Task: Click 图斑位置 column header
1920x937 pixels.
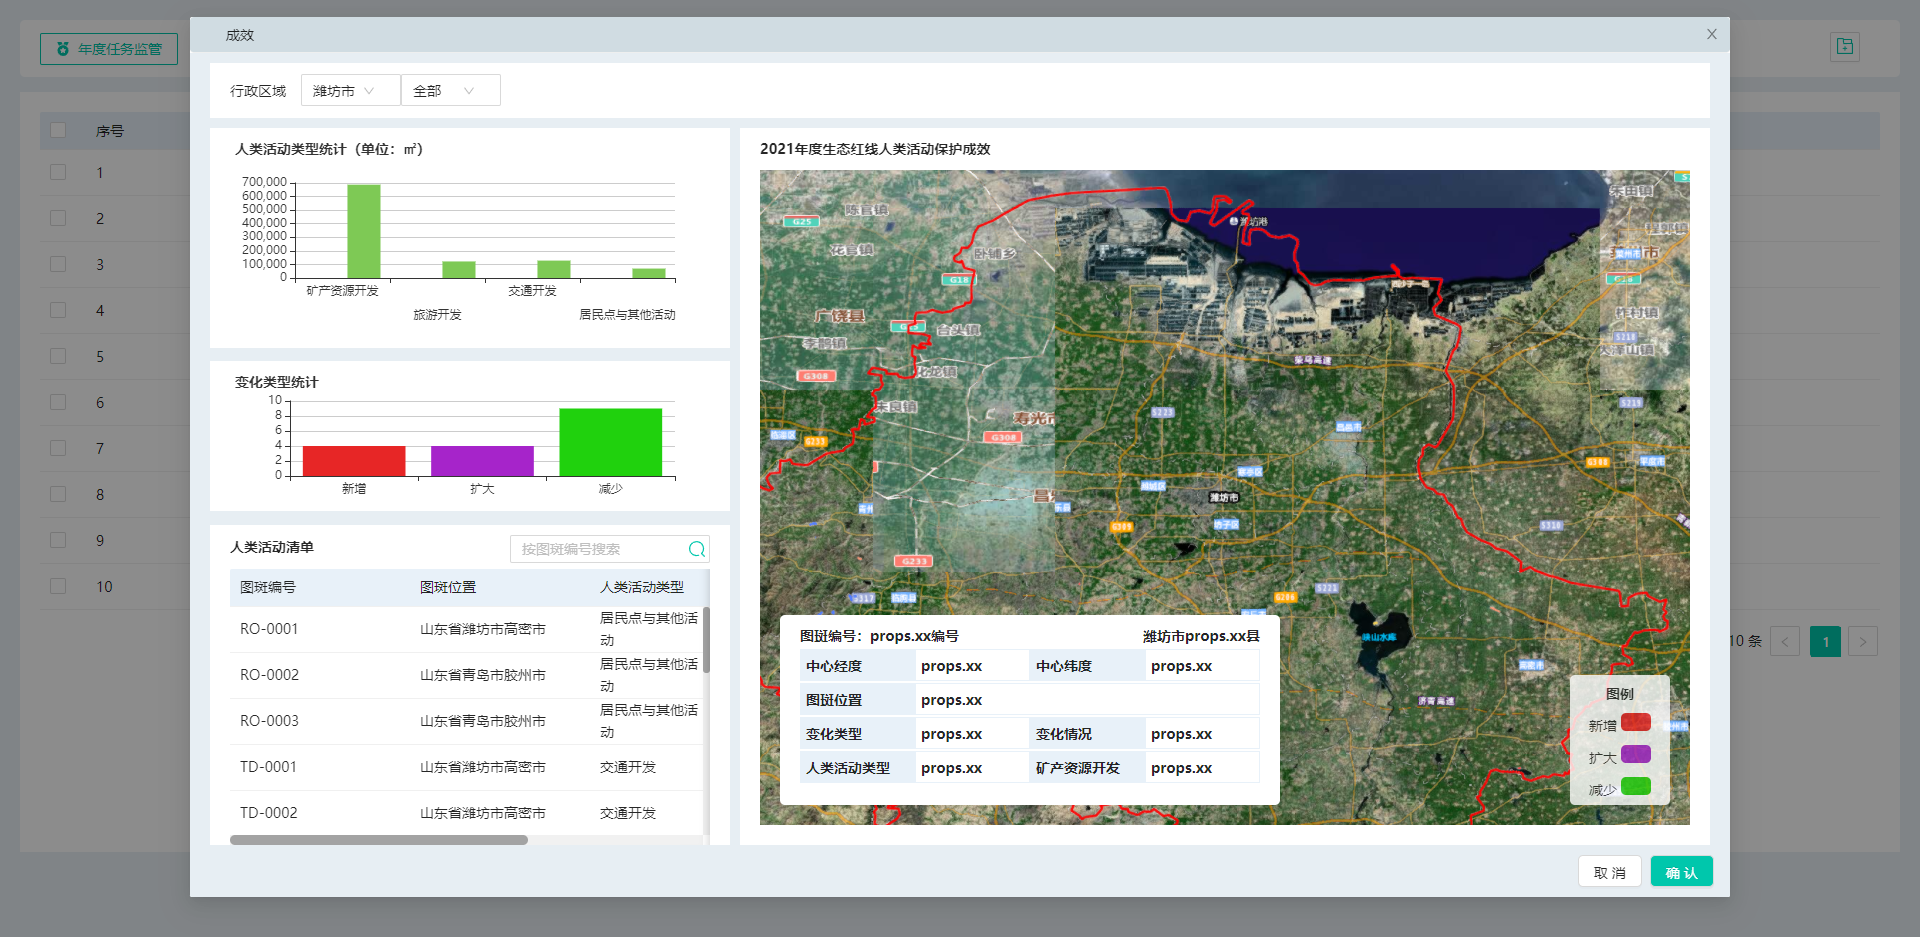Action: click(x=448, y=587)
